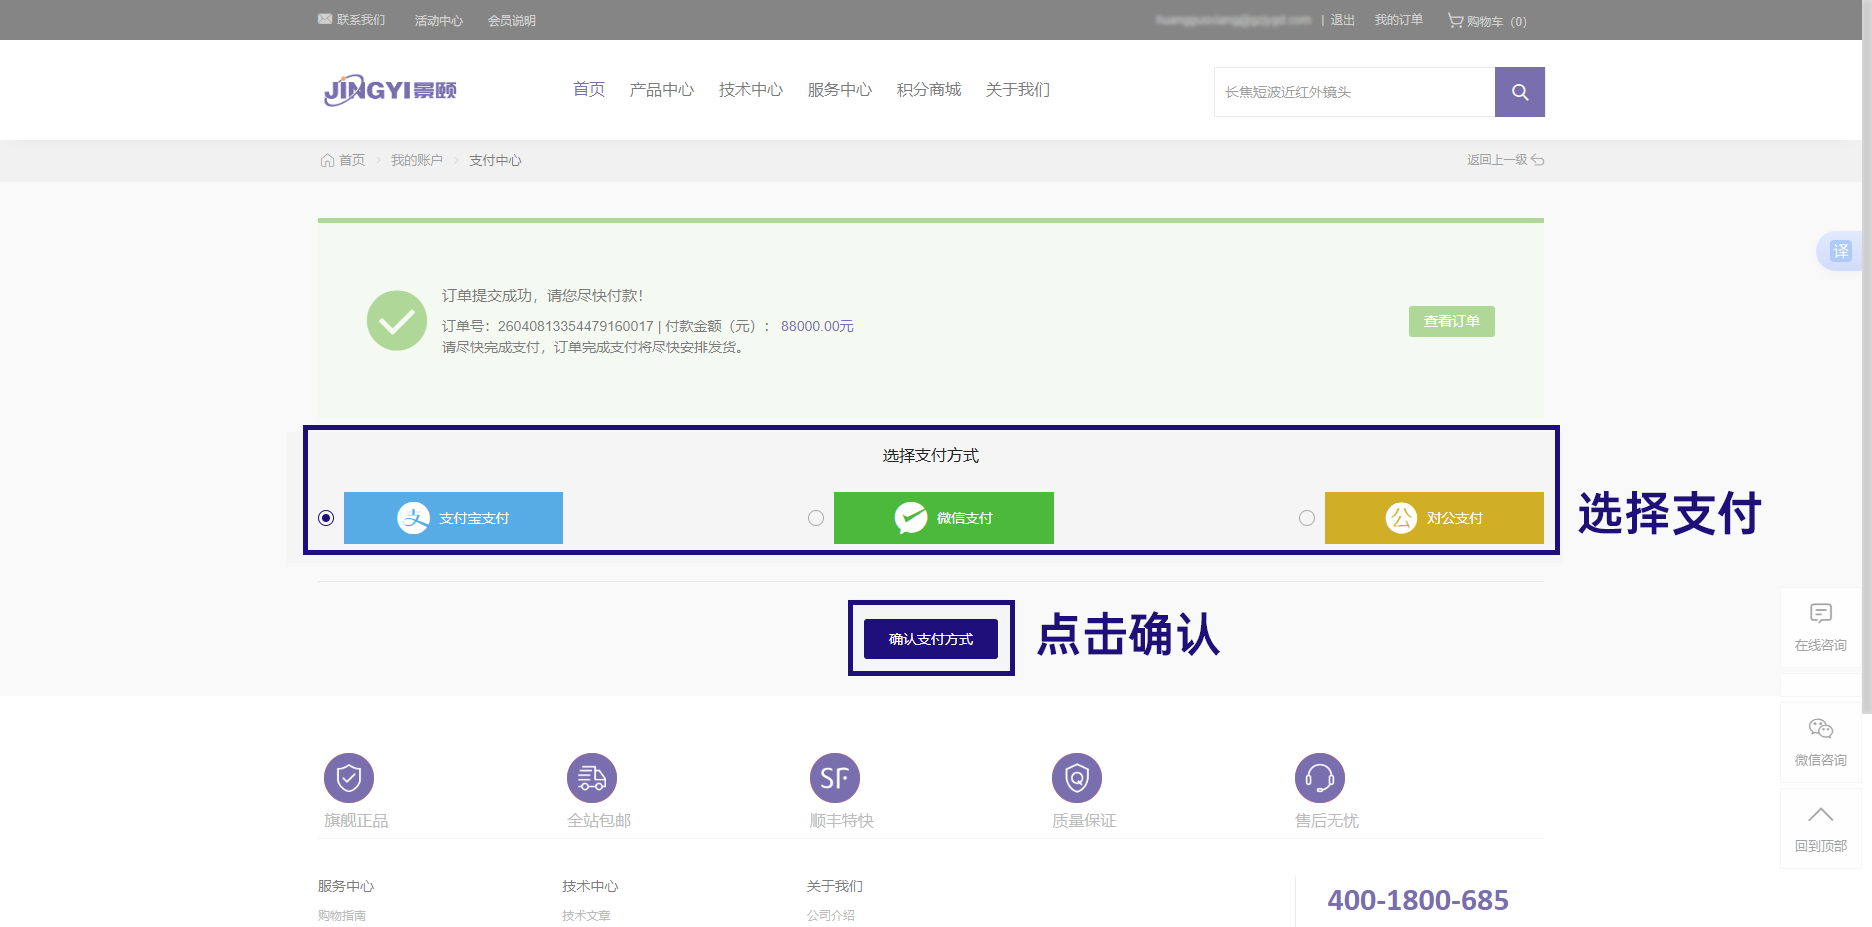Click the 确认支付方式 confirm button

[930, 639]
